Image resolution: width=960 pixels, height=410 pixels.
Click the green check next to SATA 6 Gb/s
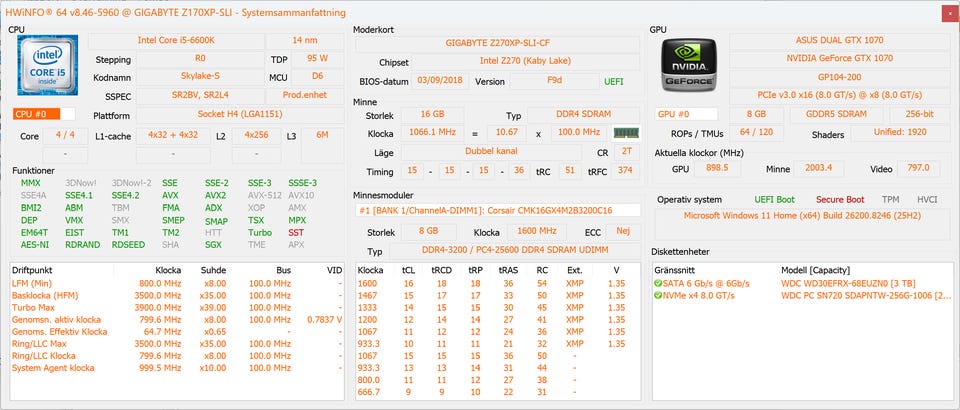point(658,283)
